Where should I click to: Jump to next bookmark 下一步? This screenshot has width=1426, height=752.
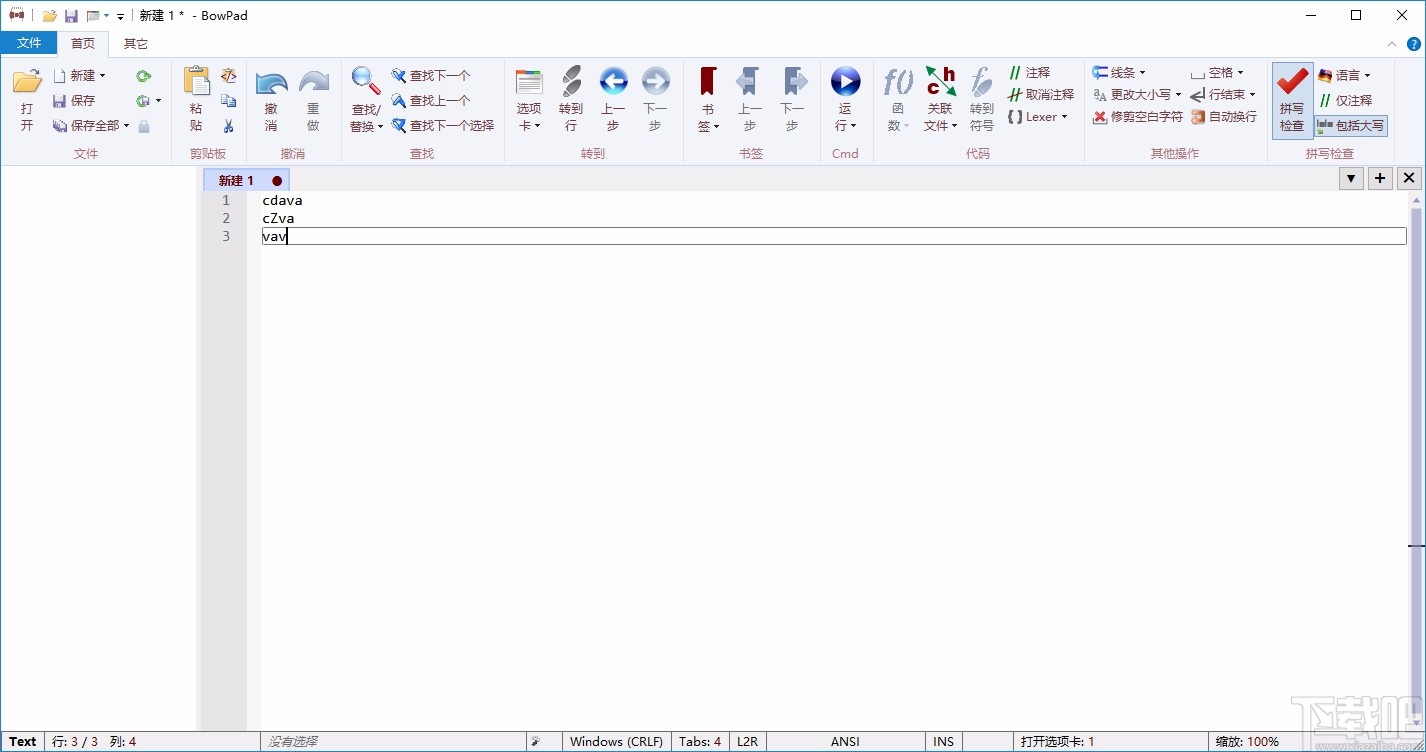pos(792,100)
